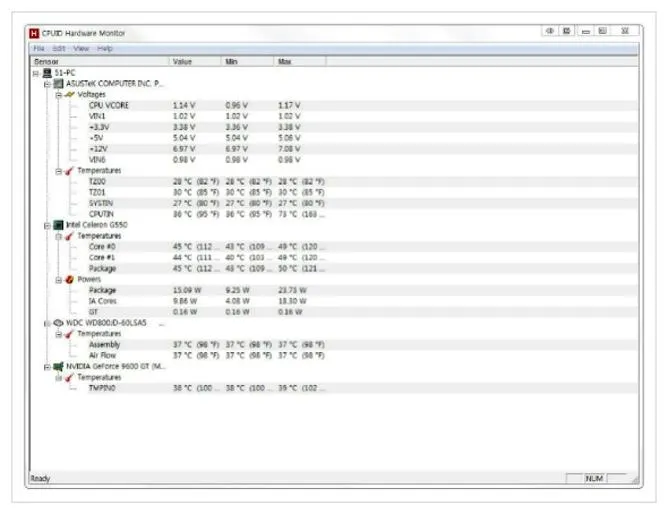Click the NVIDIA GeForce graphics card icon
This screenshot has height=514, width=668.
click(58, 367)
